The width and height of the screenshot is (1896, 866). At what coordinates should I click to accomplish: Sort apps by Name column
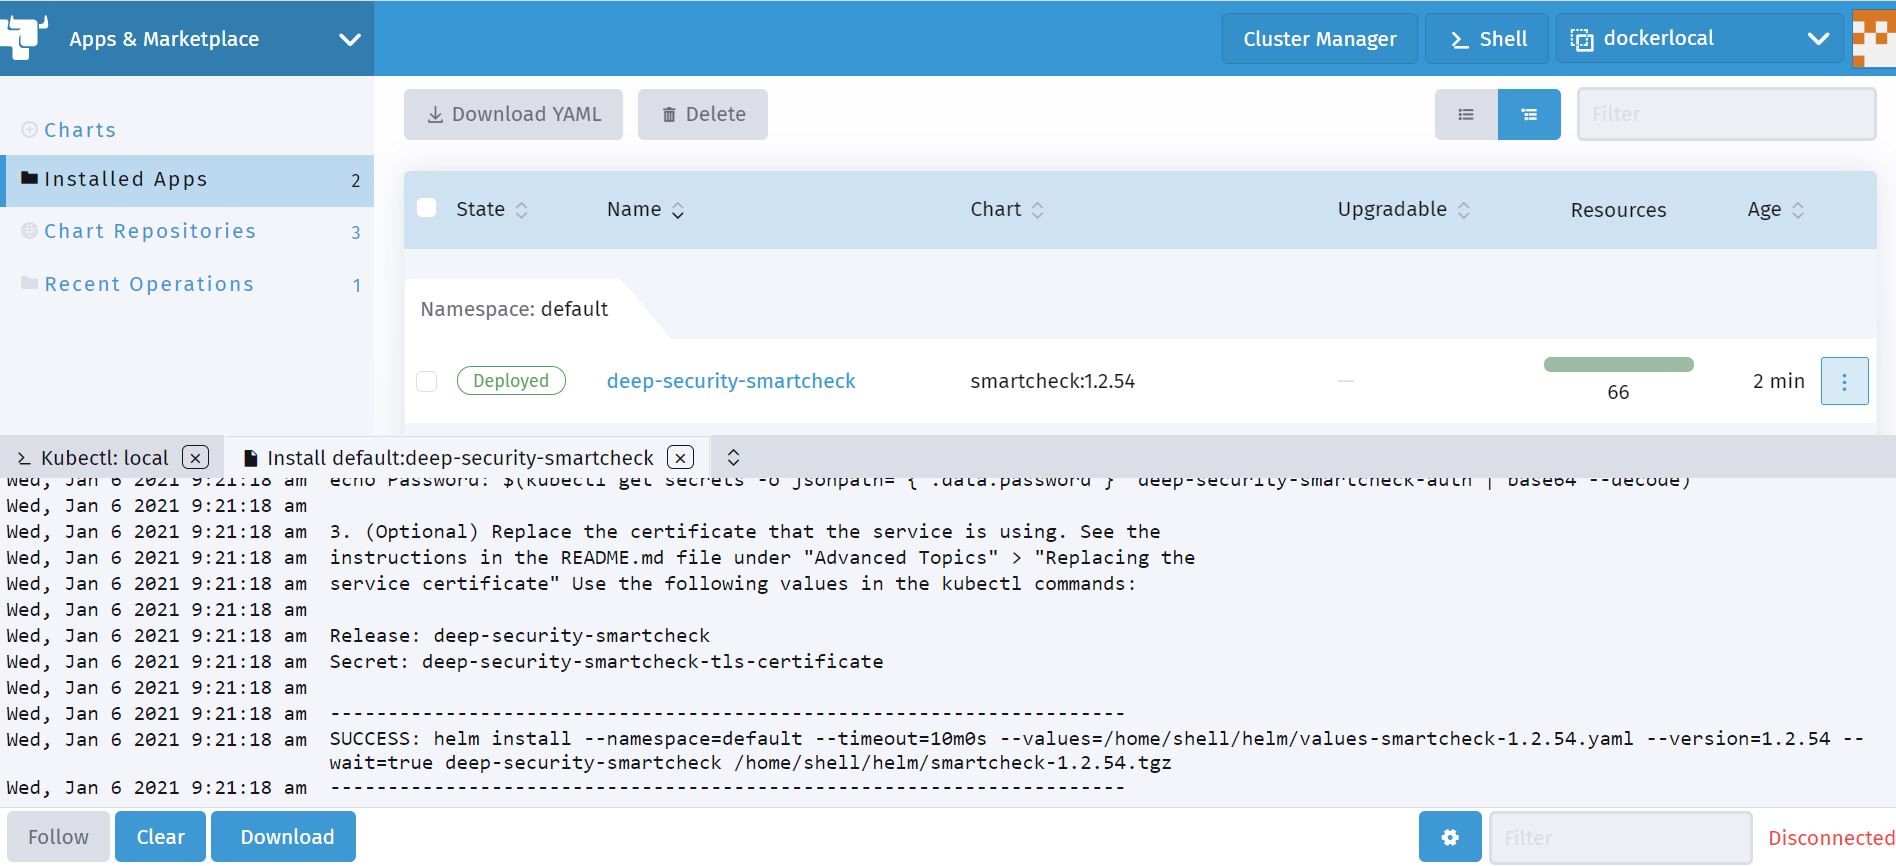coord(645,209)
